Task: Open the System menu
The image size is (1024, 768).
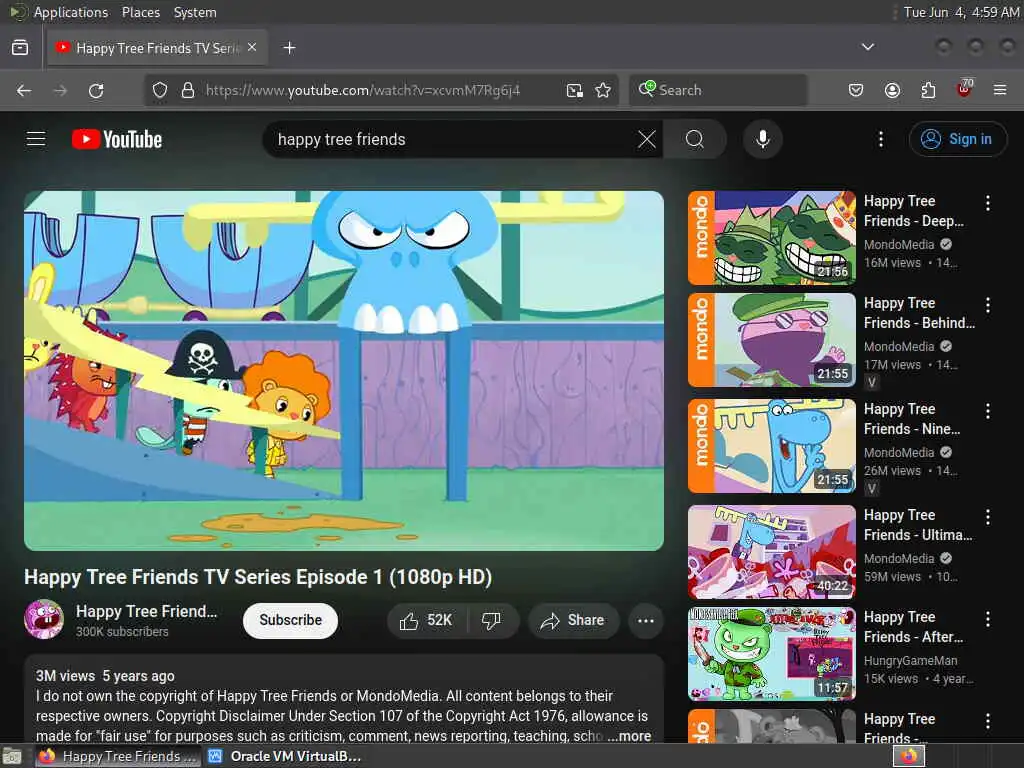Action: tap(195, 12)
